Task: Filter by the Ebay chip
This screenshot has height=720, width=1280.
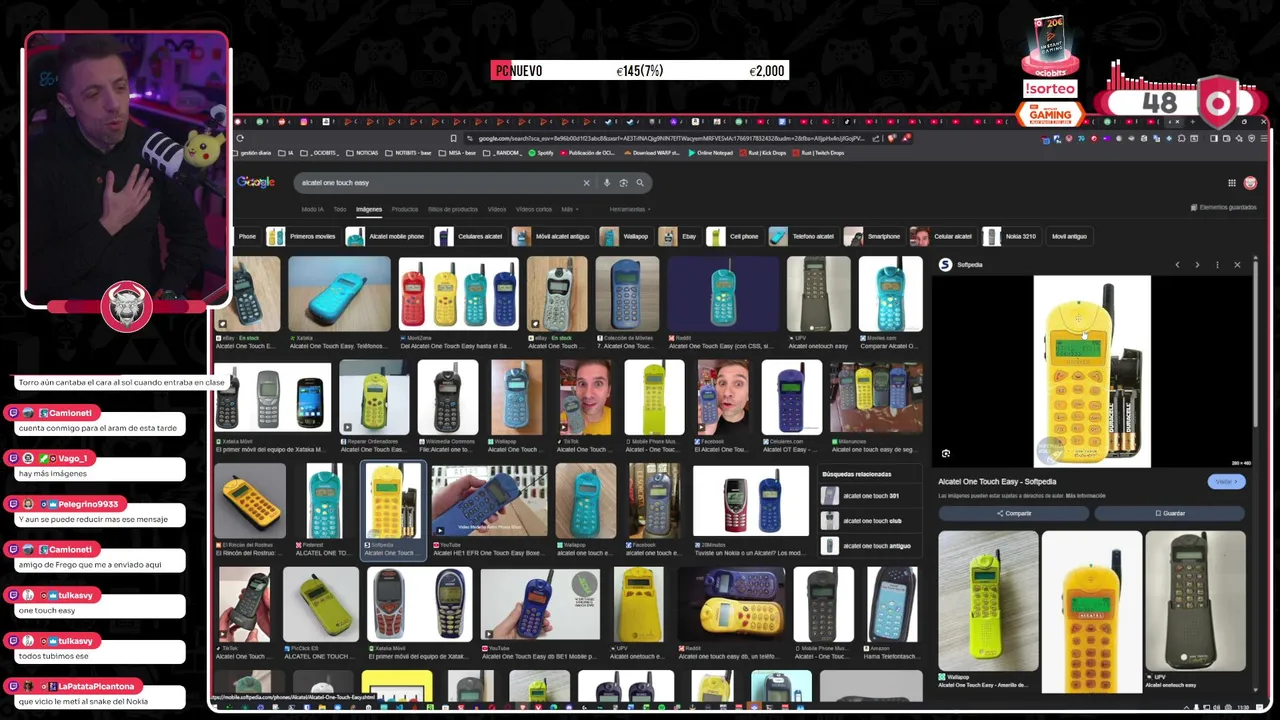Action: pos(679,236)
